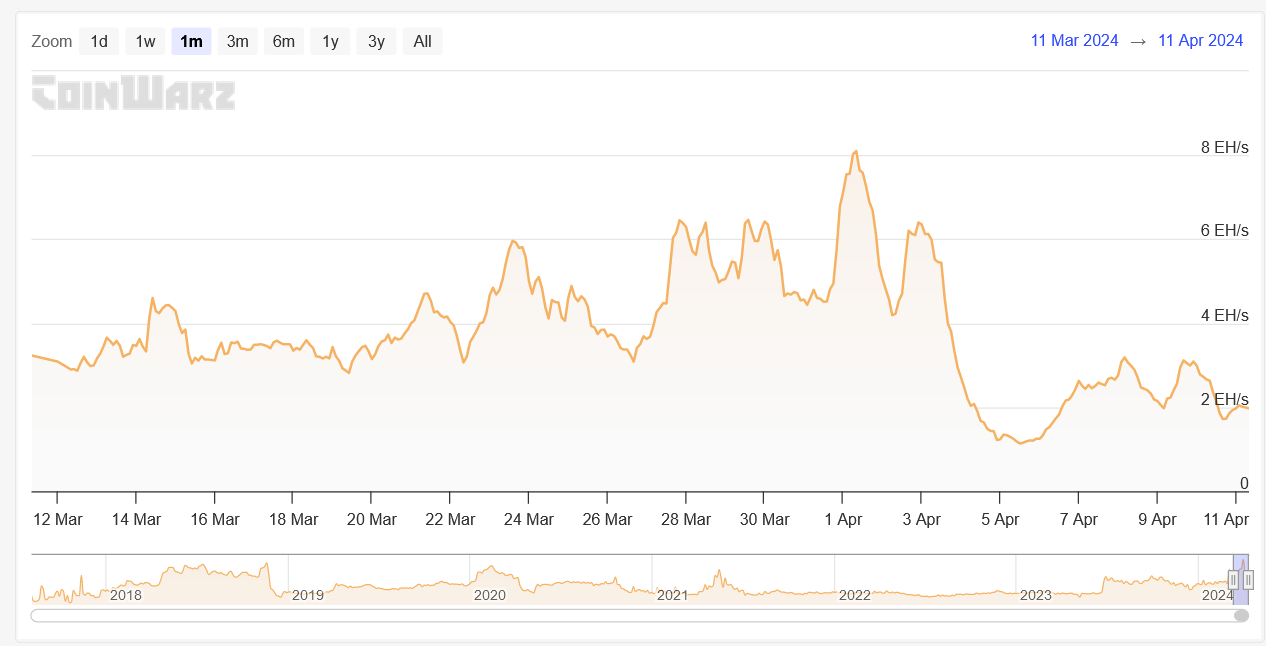The height and width of the screenshot is (646, 1266).
Task: Switch zoom to 1w
Action: click(x=145, y=41)
